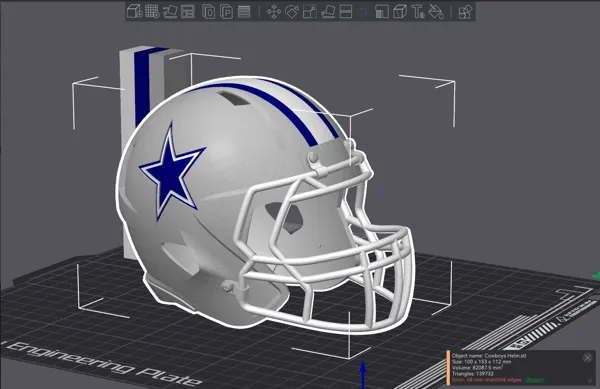Click the Auto orient icon

(170, 11)
